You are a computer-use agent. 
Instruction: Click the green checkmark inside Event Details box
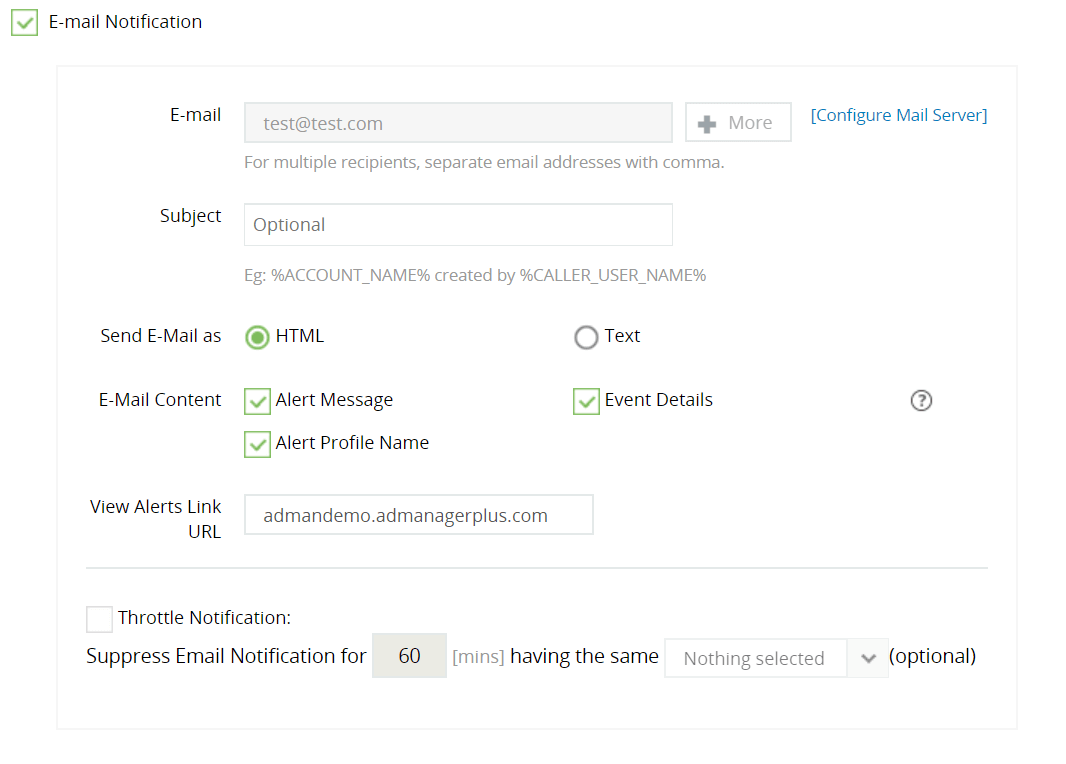click(x=586, y=400)
